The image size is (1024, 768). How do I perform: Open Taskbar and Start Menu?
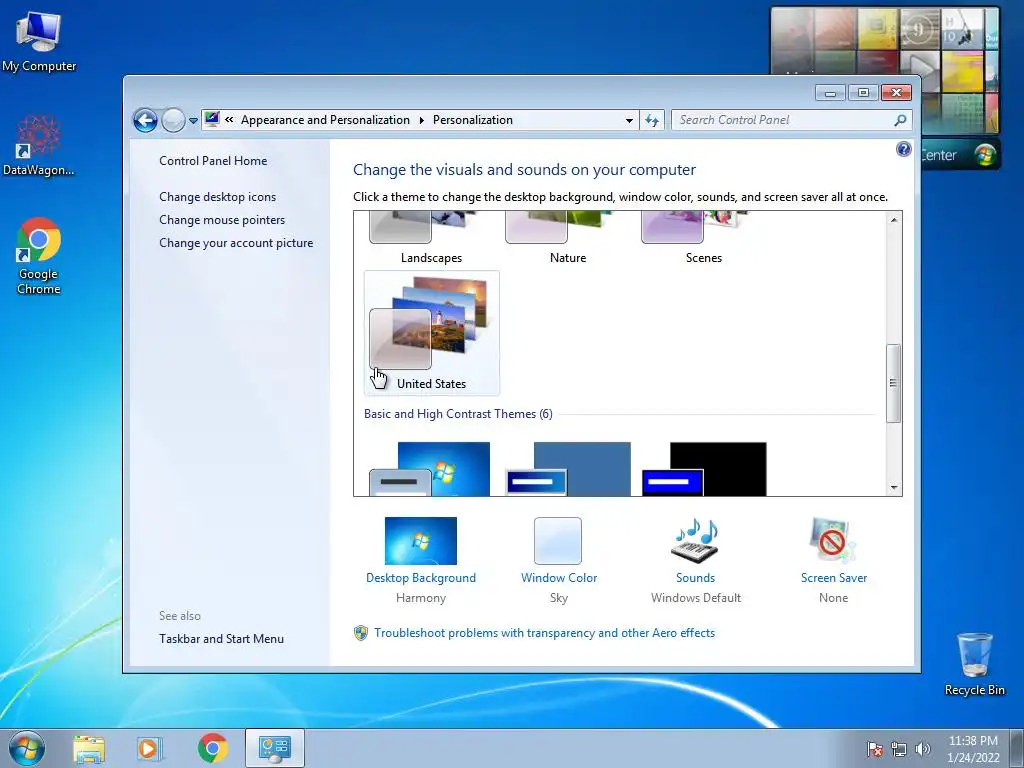pos(221,639)
